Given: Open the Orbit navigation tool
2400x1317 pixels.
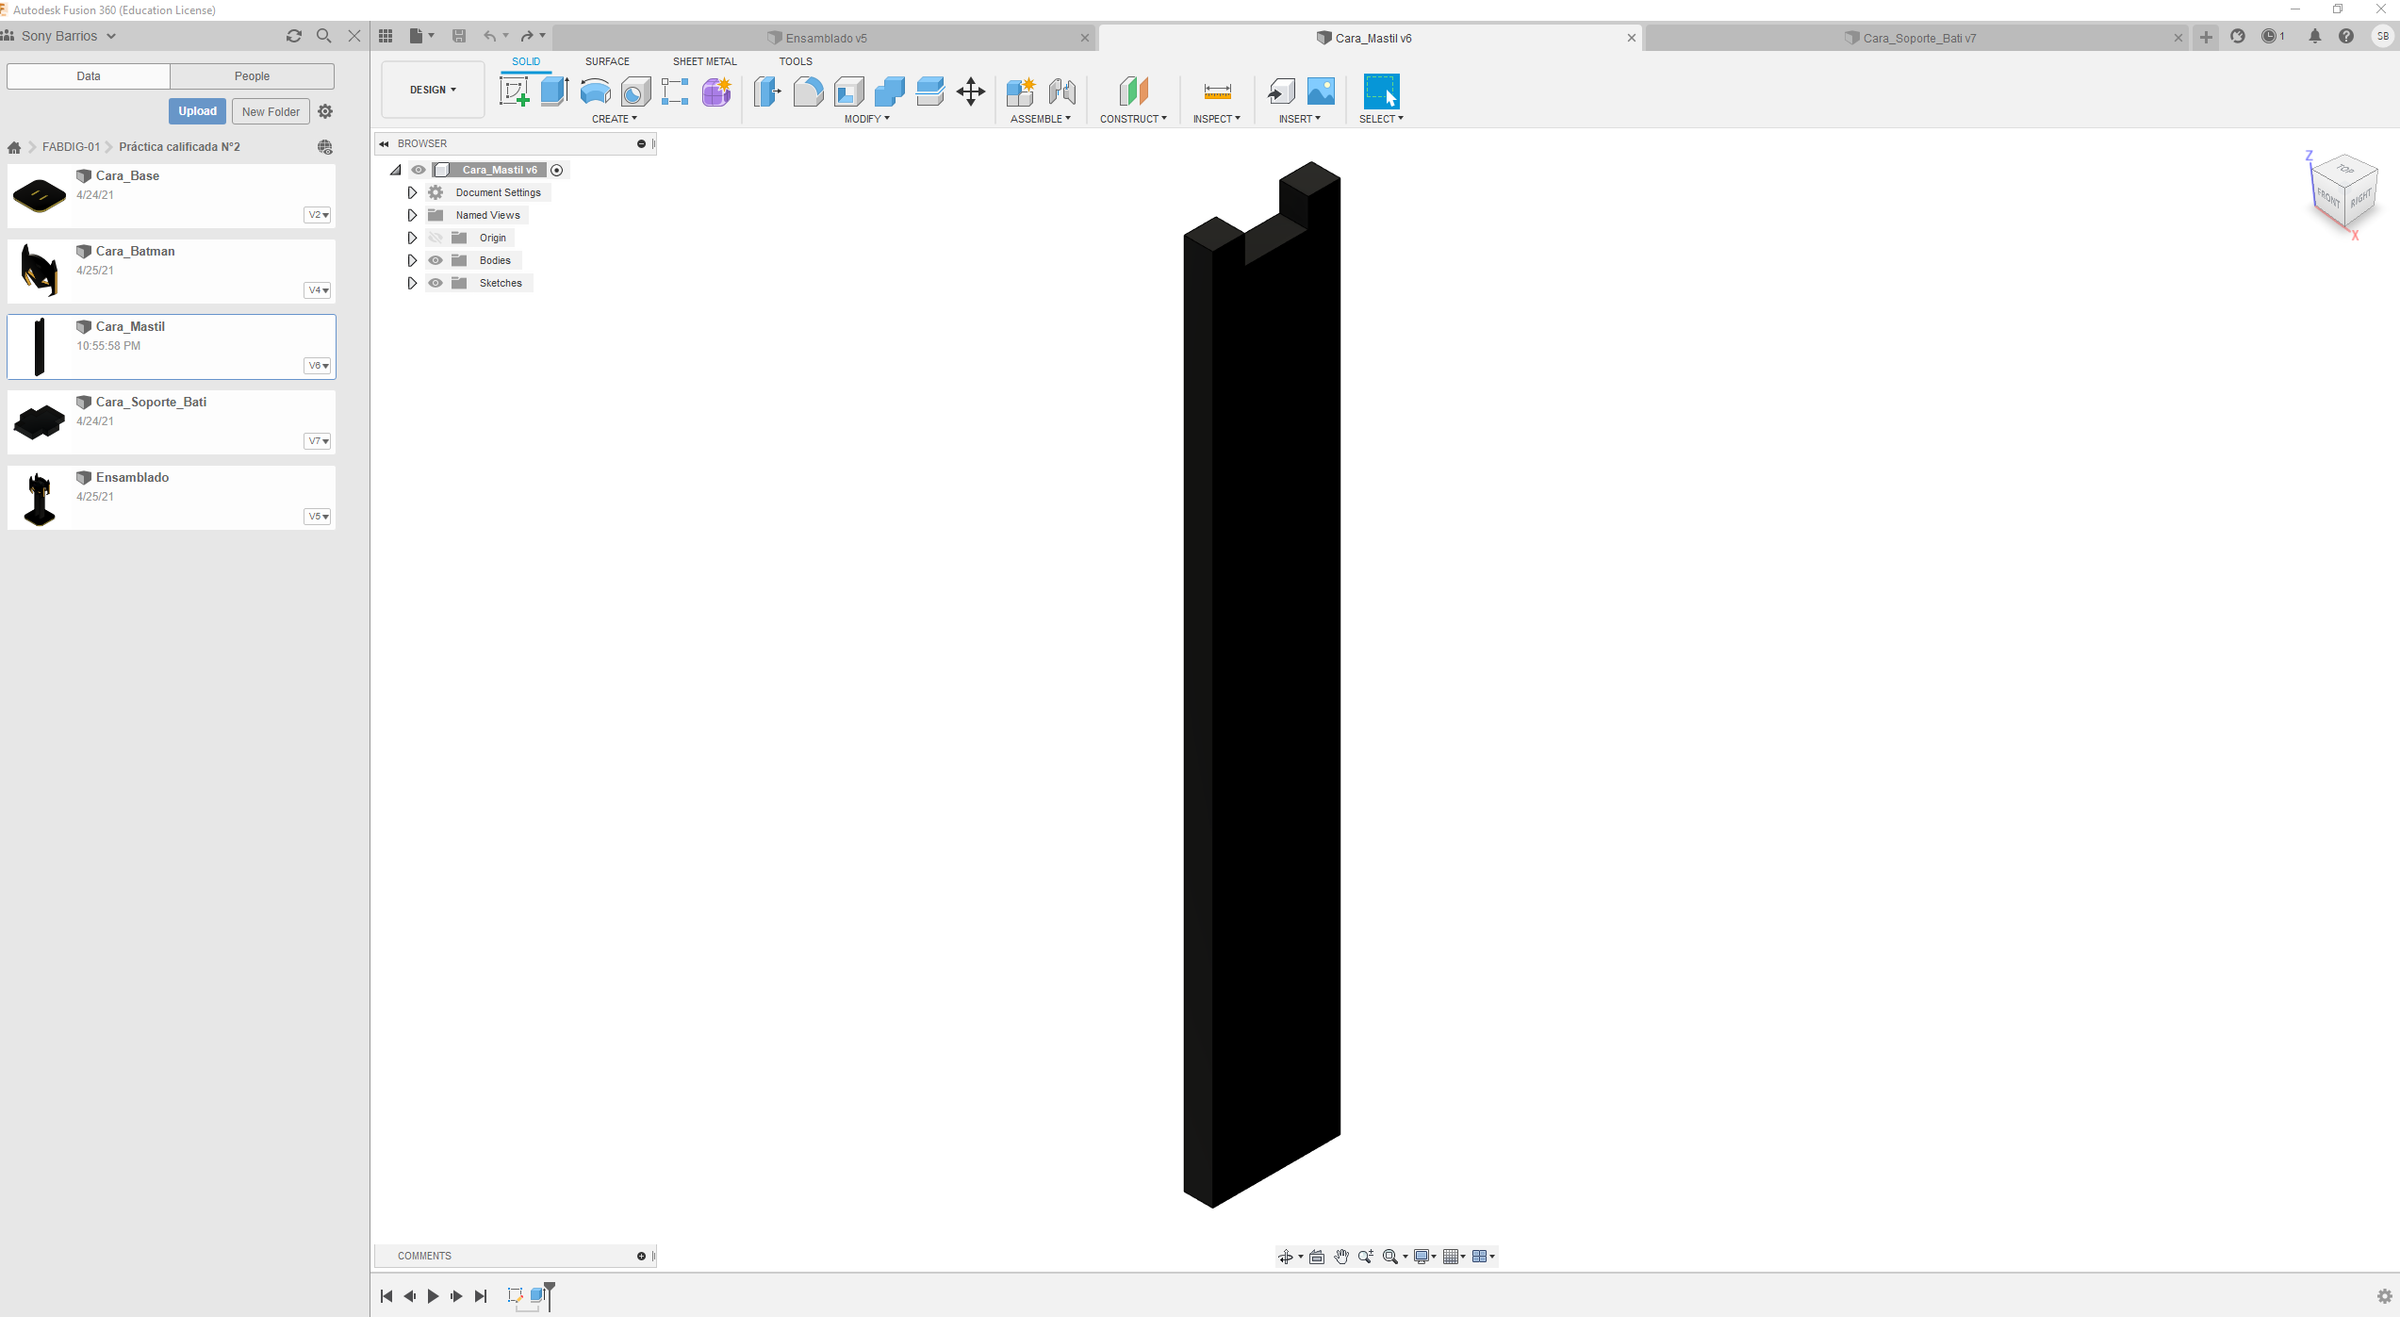Looking at the screenshot, I should tap(1286, 1257).
